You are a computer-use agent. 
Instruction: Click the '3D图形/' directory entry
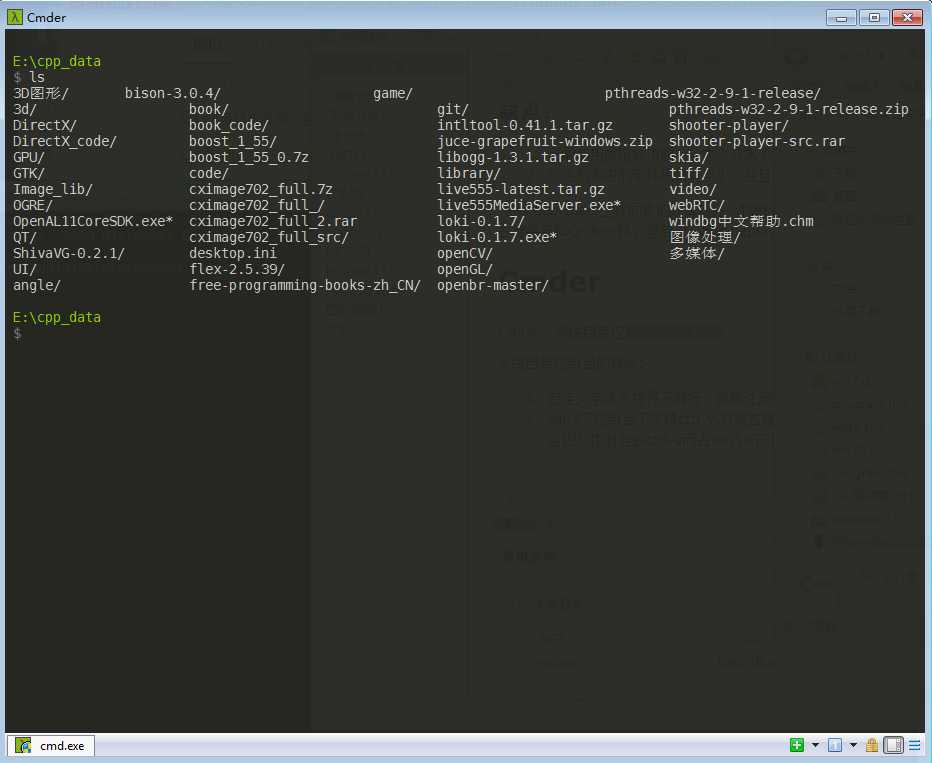(x=41, y=93)
